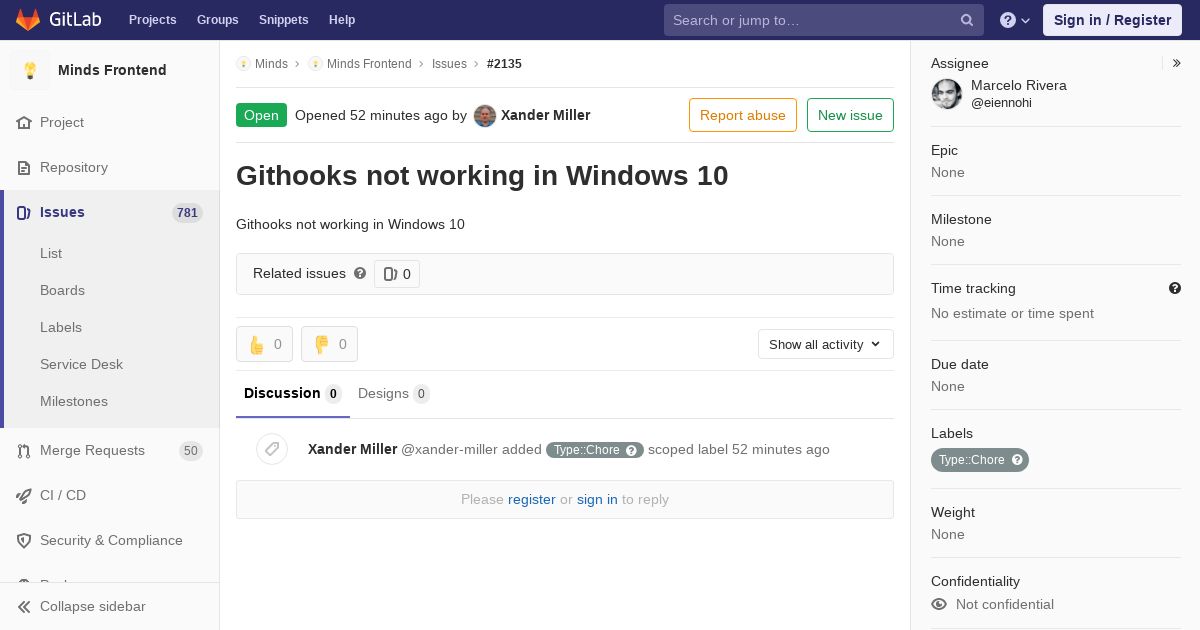Click the Report abuse button
The height and width of the screenshot is (630, 1200).
point(743,115)
